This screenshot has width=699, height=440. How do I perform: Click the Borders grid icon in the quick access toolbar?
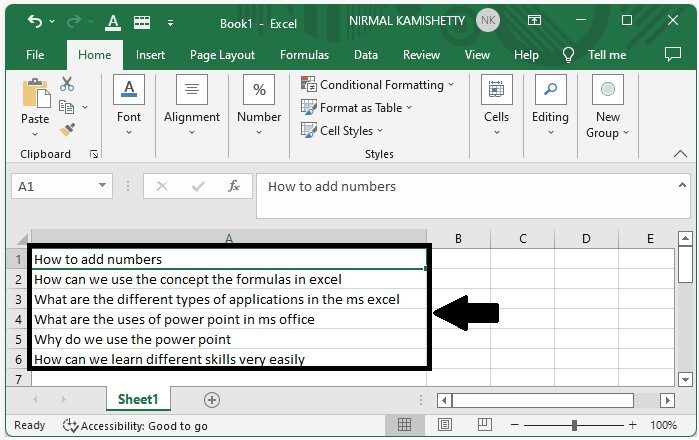[142, 22]
